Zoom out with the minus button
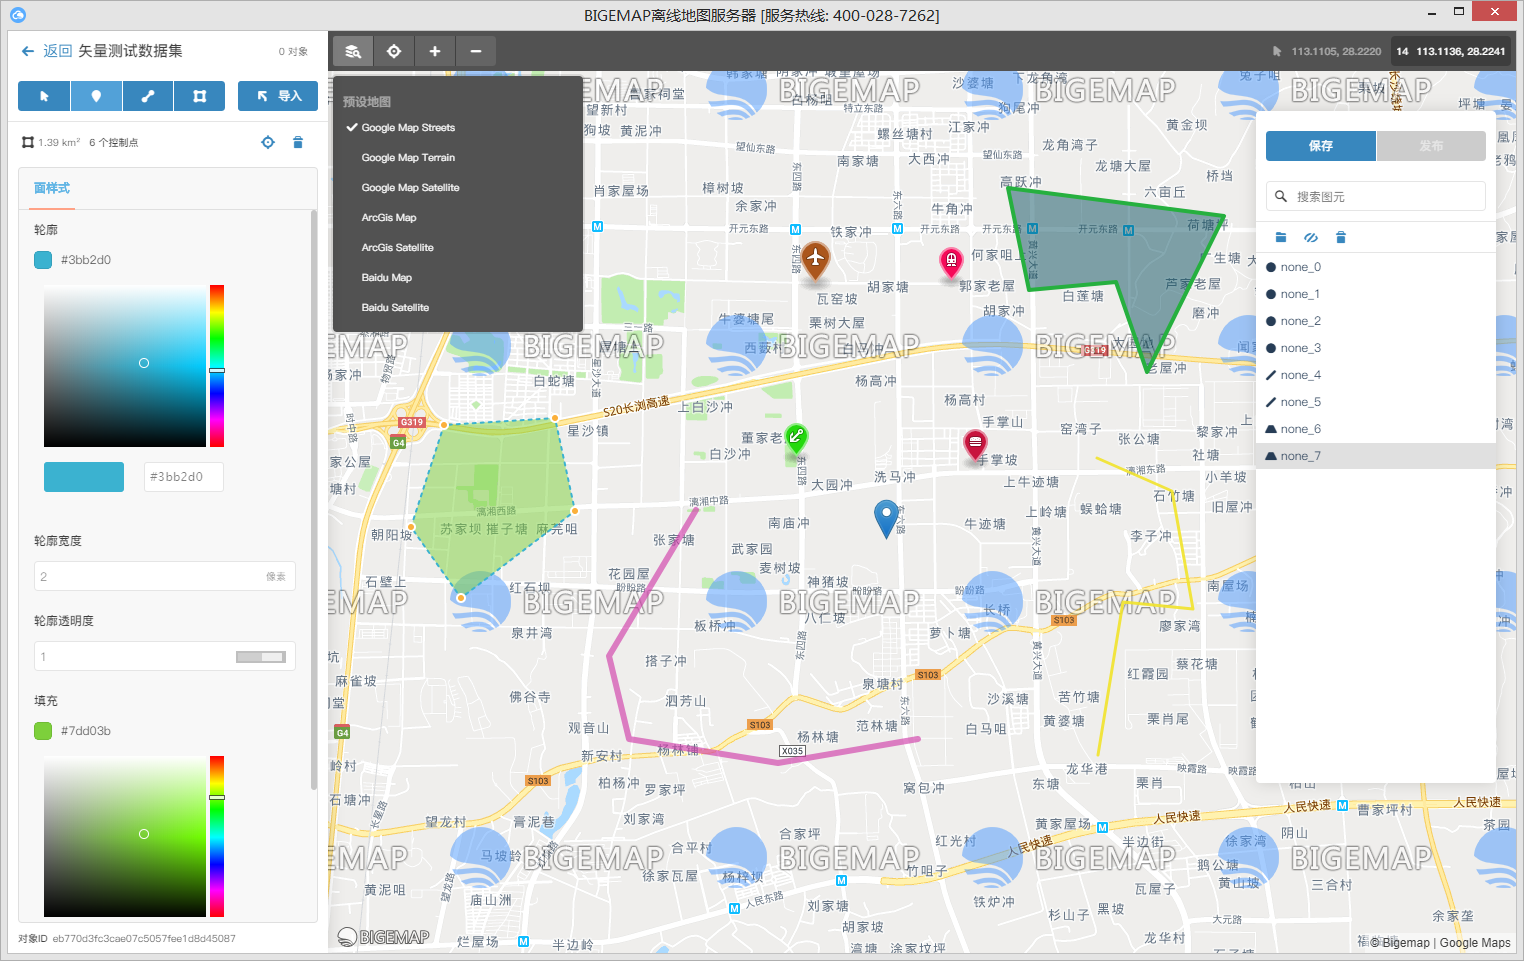The width and height of the screenshot is (1524, 961). [x=476, y=51]
